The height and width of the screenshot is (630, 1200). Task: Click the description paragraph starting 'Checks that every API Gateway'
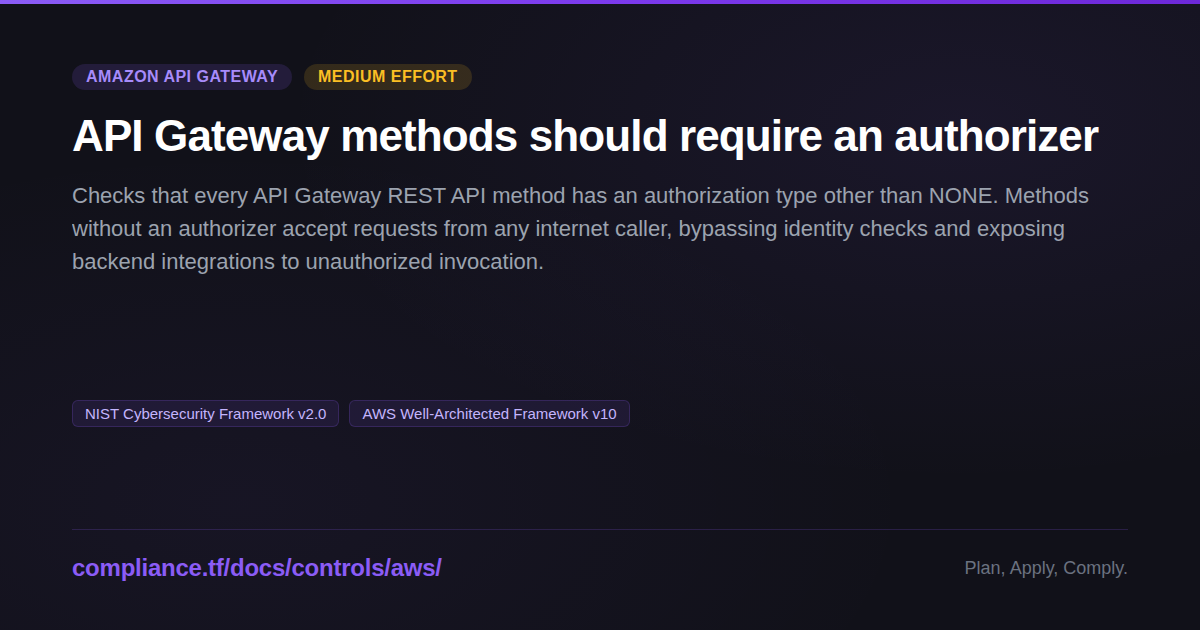pyautogui.click(x=580, y=229)
